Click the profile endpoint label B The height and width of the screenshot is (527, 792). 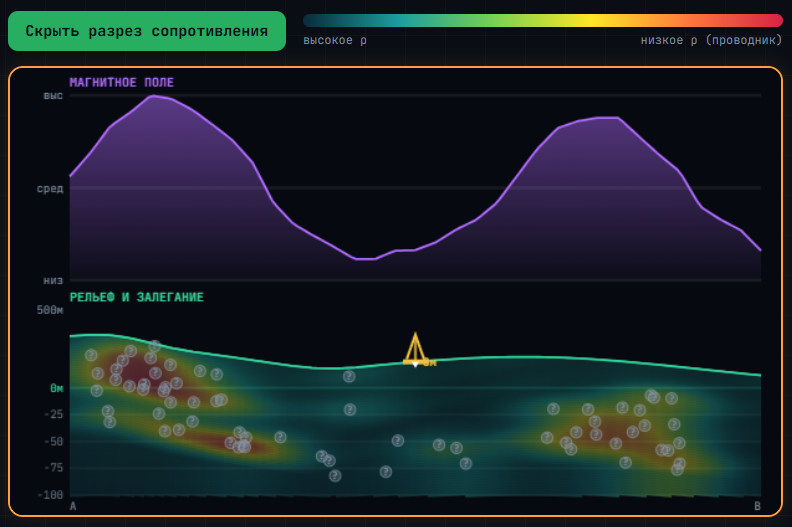coord(757,506)
